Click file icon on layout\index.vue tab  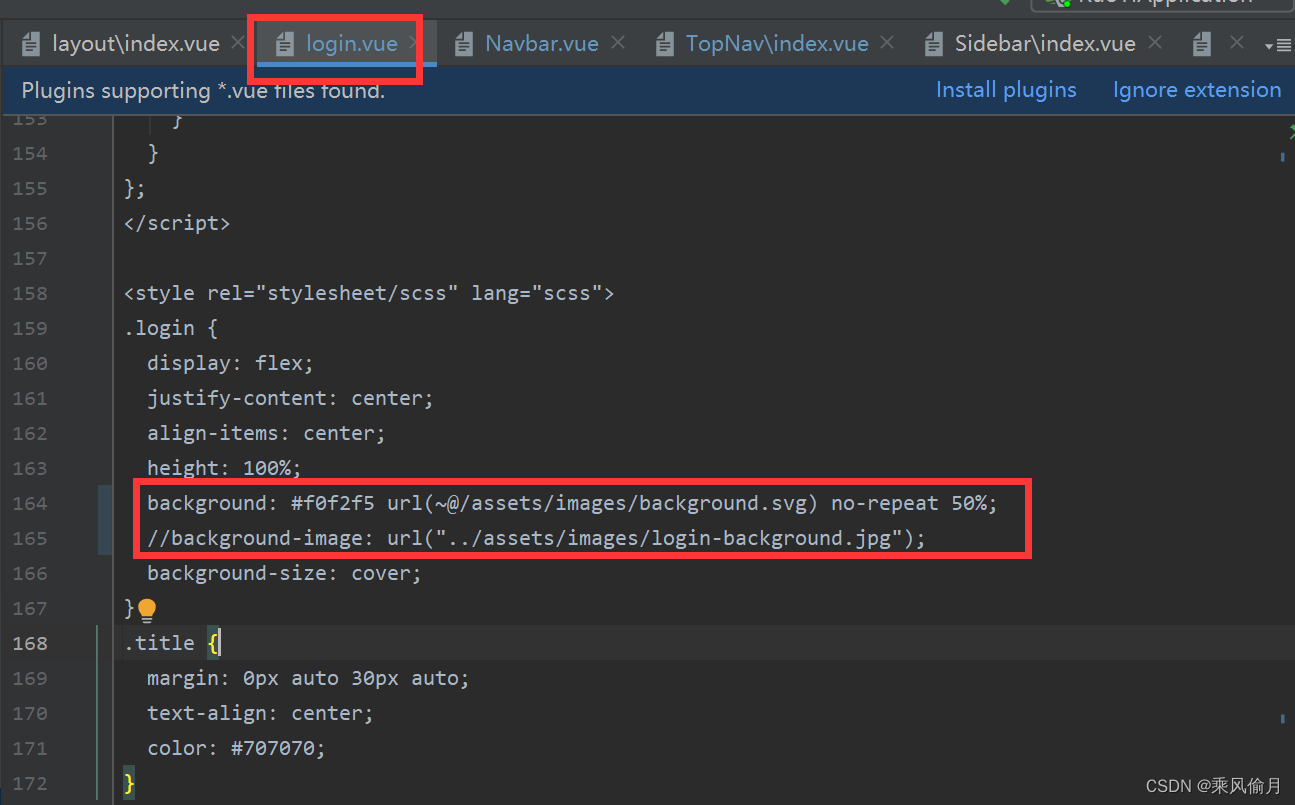32,44
